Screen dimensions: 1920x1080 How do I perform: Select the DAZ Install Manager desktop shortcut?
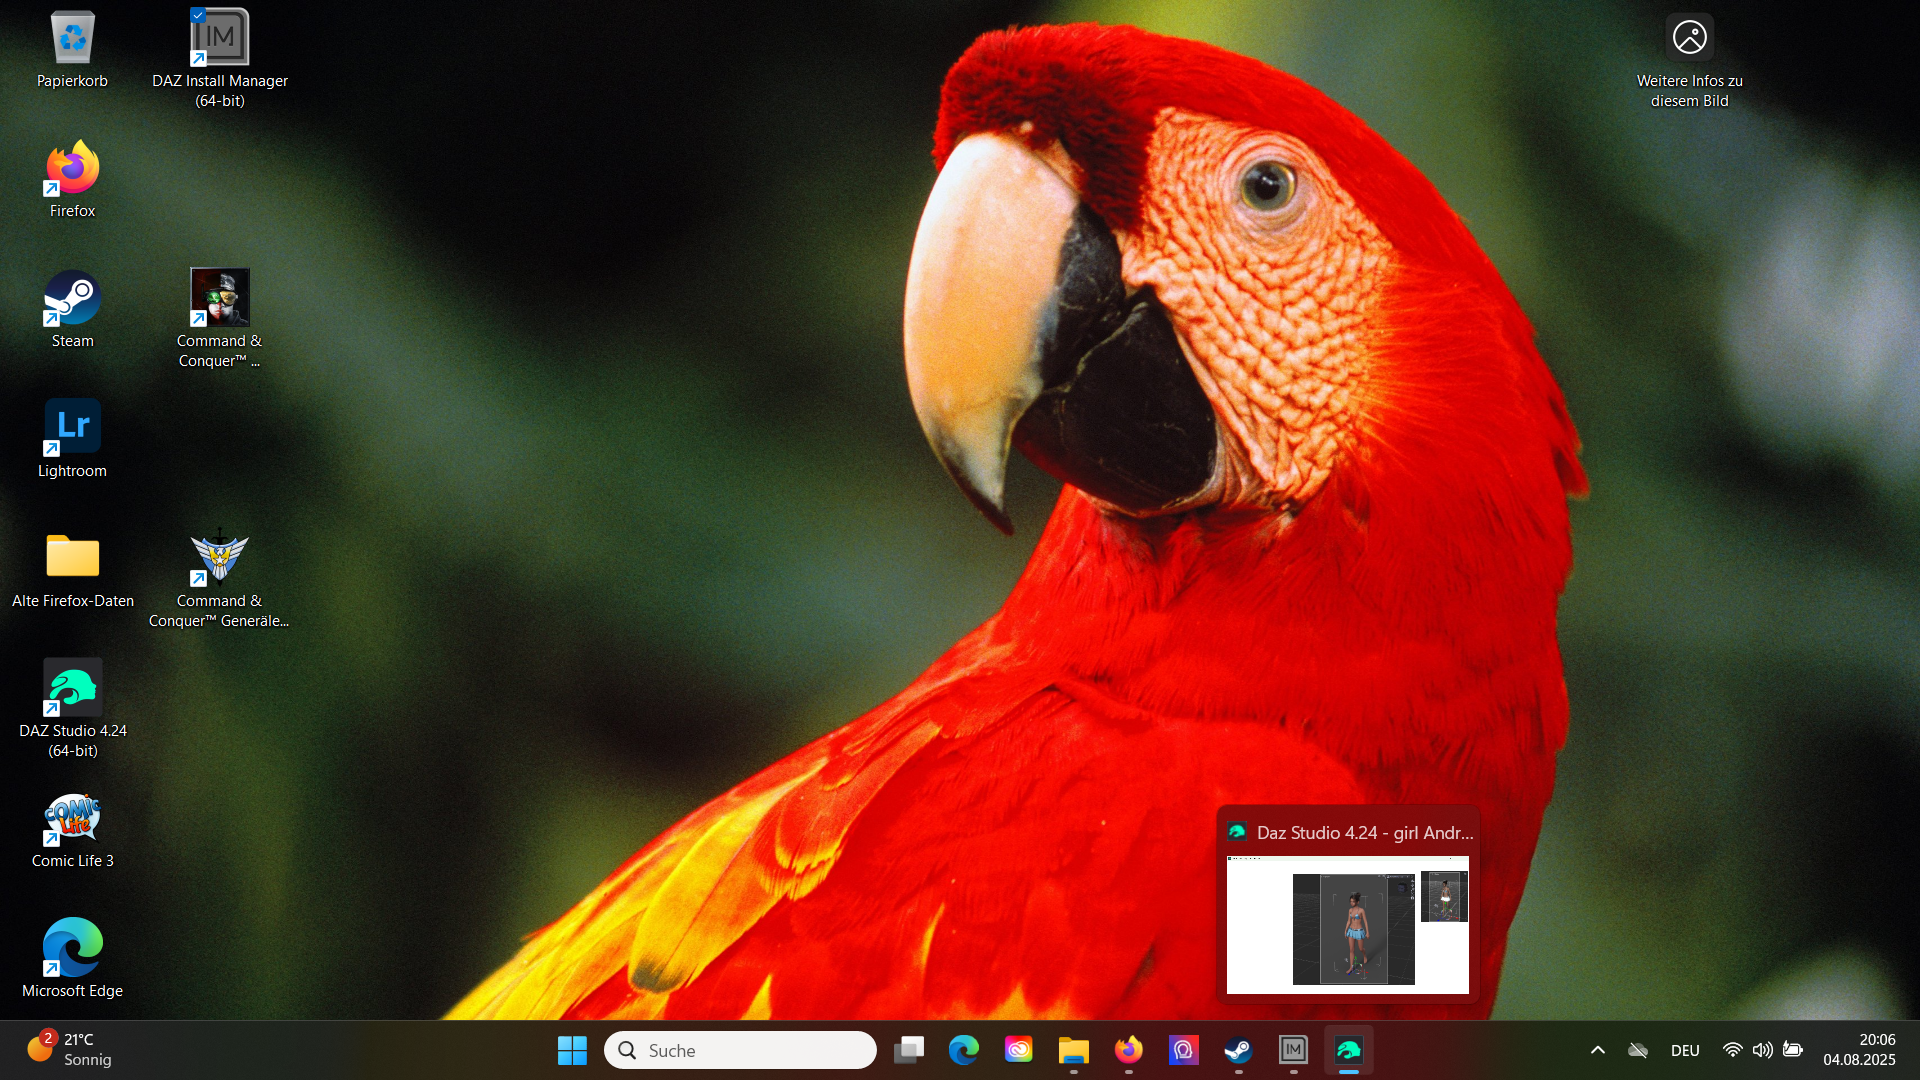click(x=220, y=58)
